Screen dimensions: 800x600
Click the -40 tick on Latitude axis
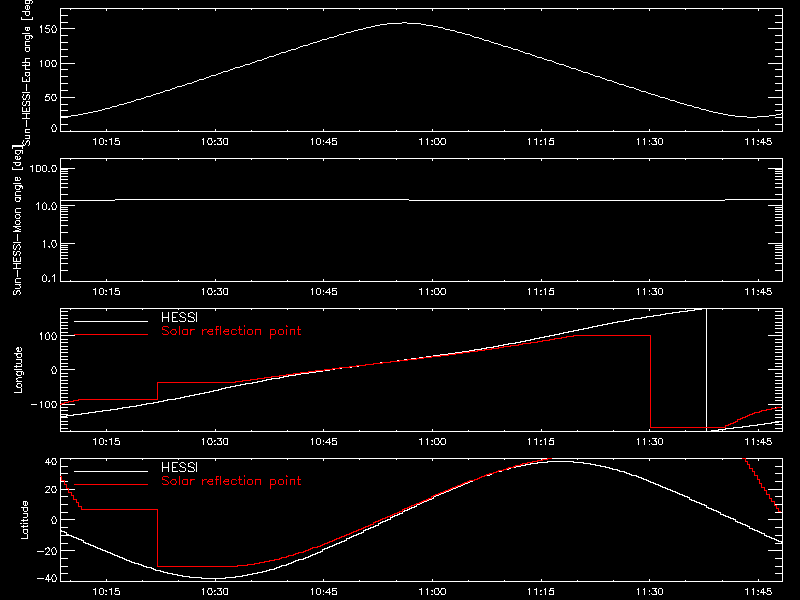(47, 578)
